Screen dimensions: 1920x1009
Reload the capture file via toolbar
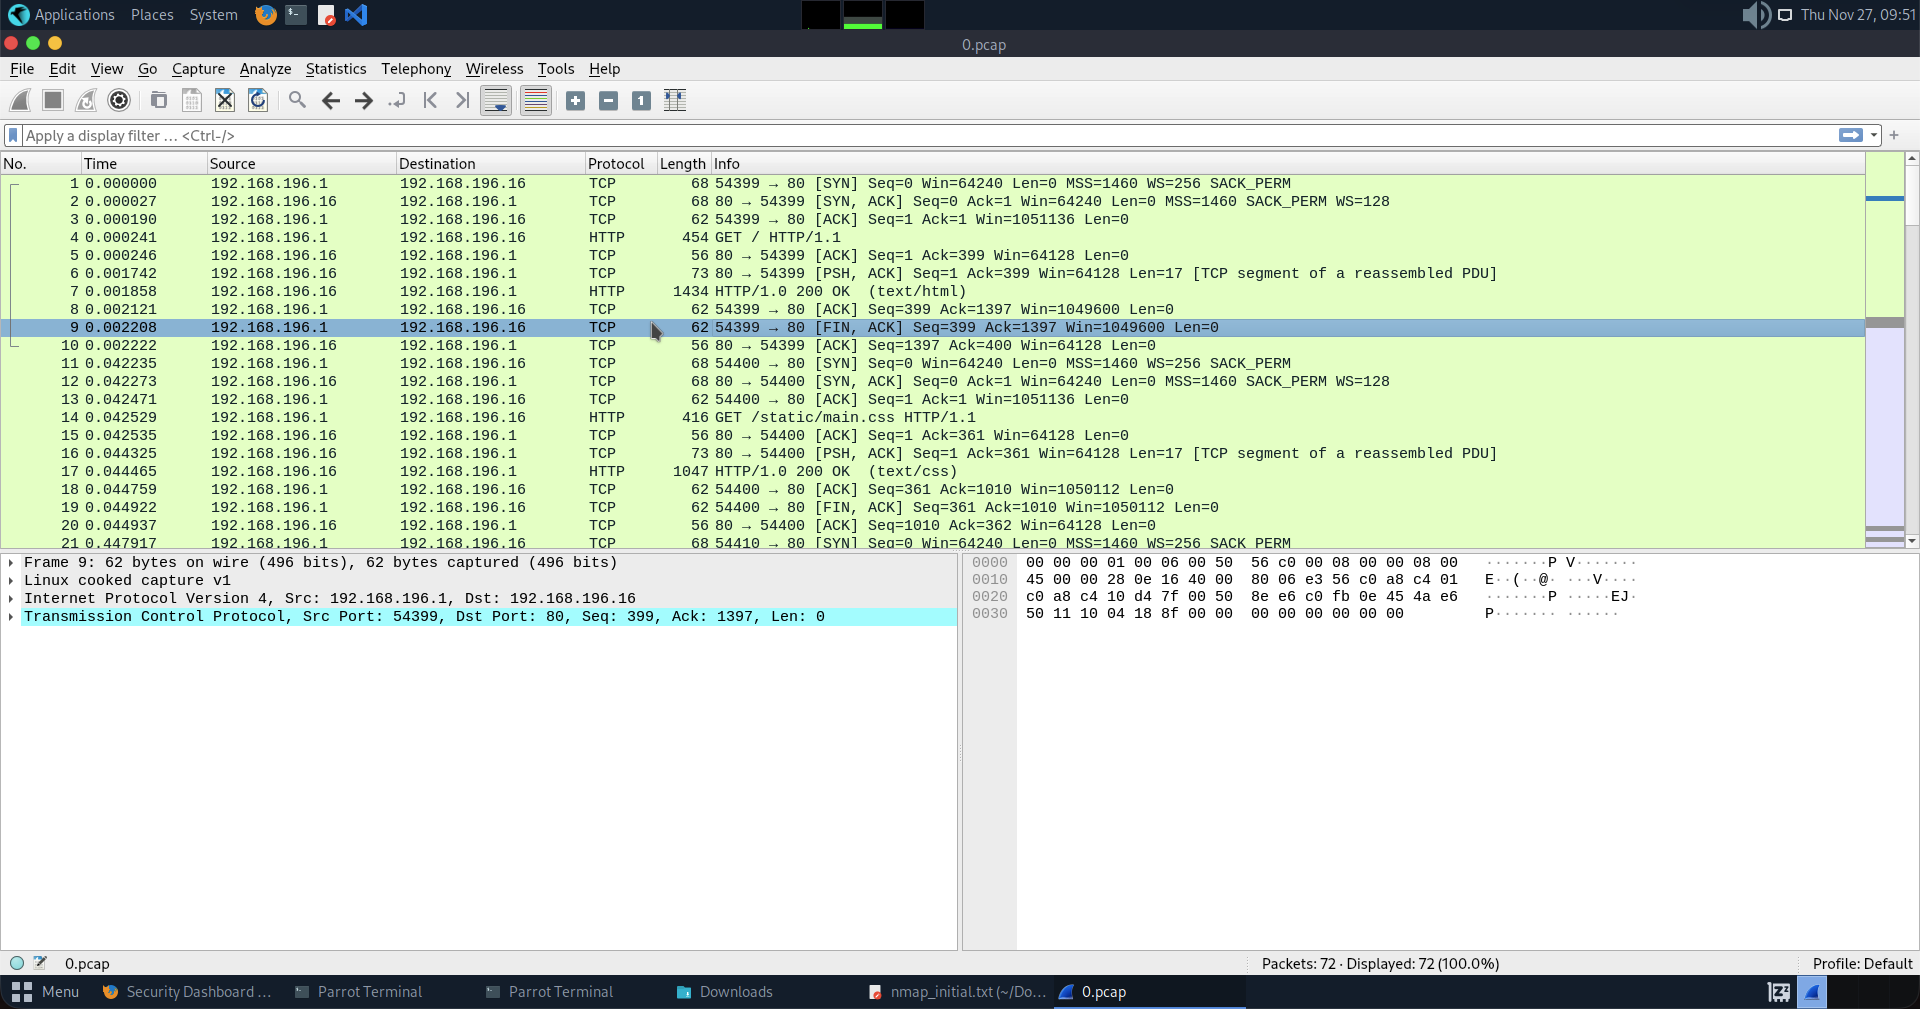click(x=258, y=100)
